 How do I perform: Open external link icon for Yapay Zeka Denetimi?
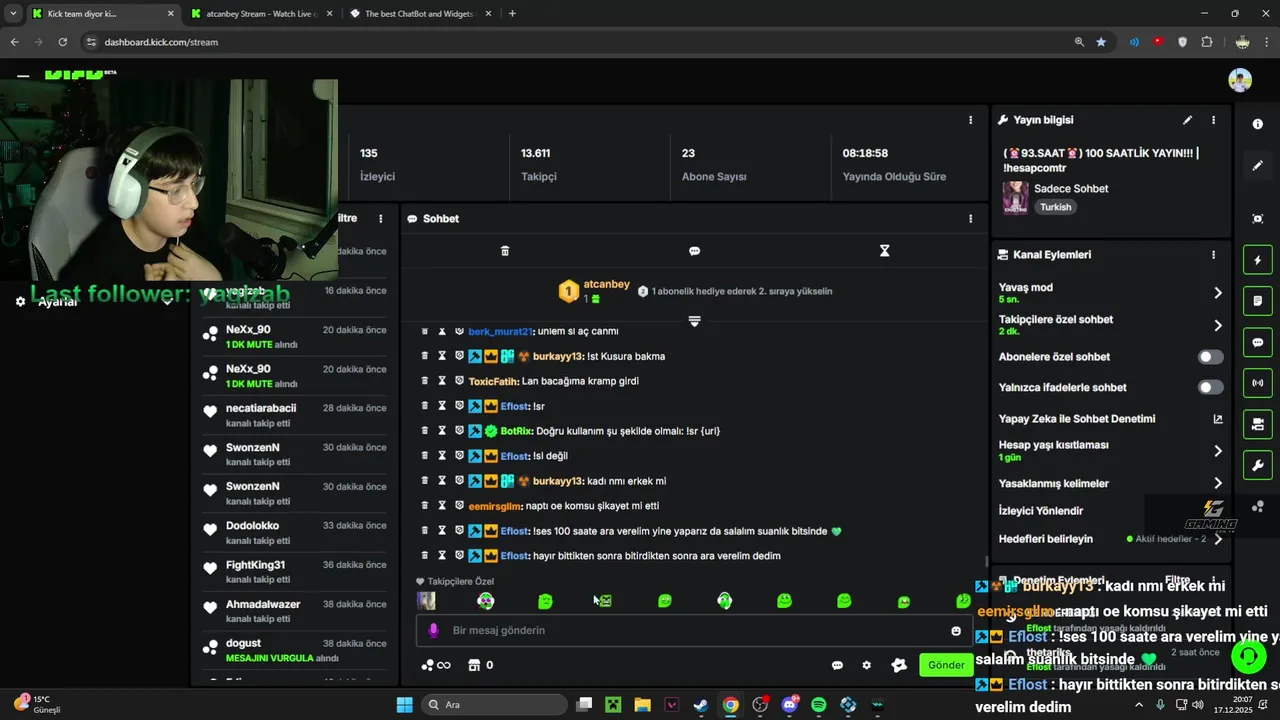click(x=1217, y=419)
